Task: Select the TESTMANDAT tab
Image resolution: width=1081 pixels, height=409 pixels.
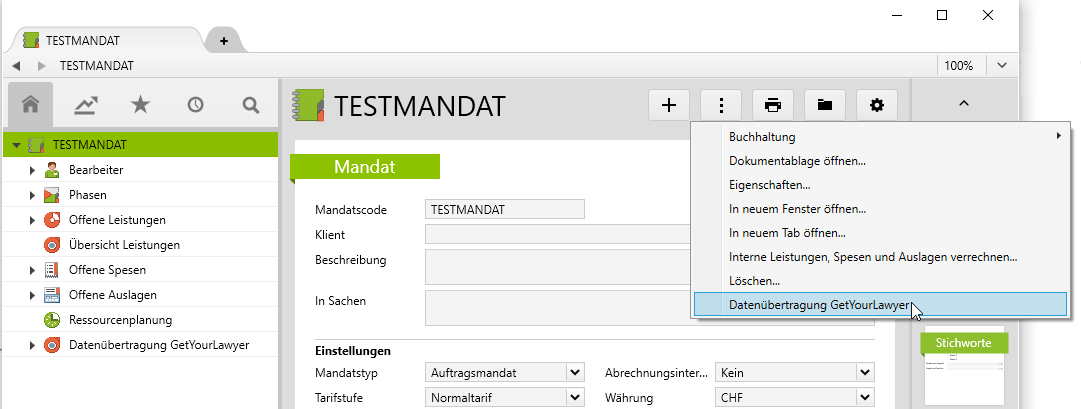Action: [x=103, y=40]
